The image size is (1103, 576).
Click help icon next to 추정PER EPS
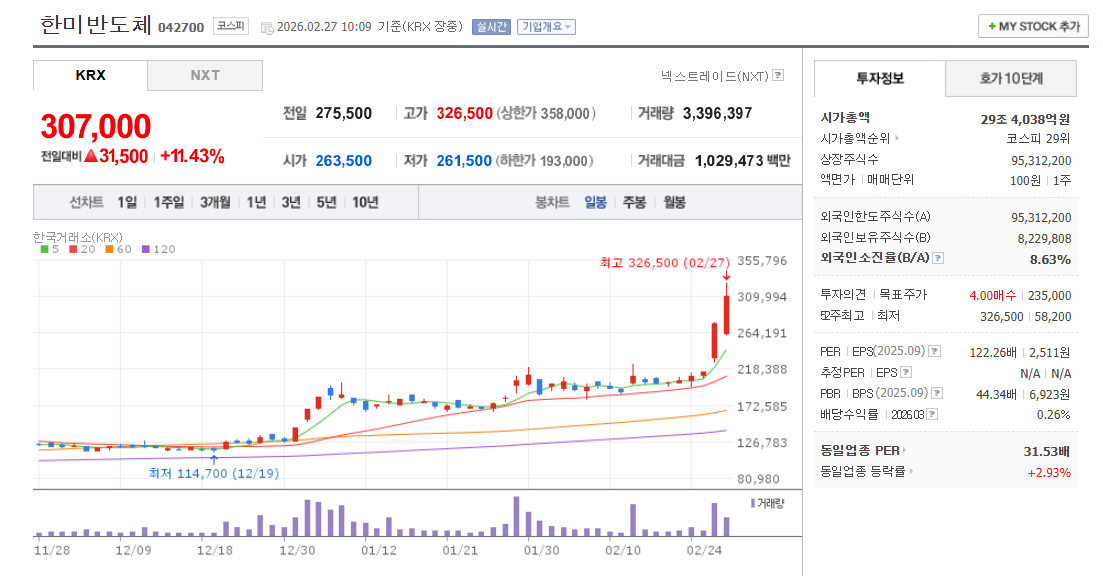pyautogui.click(x=906, y=372)
